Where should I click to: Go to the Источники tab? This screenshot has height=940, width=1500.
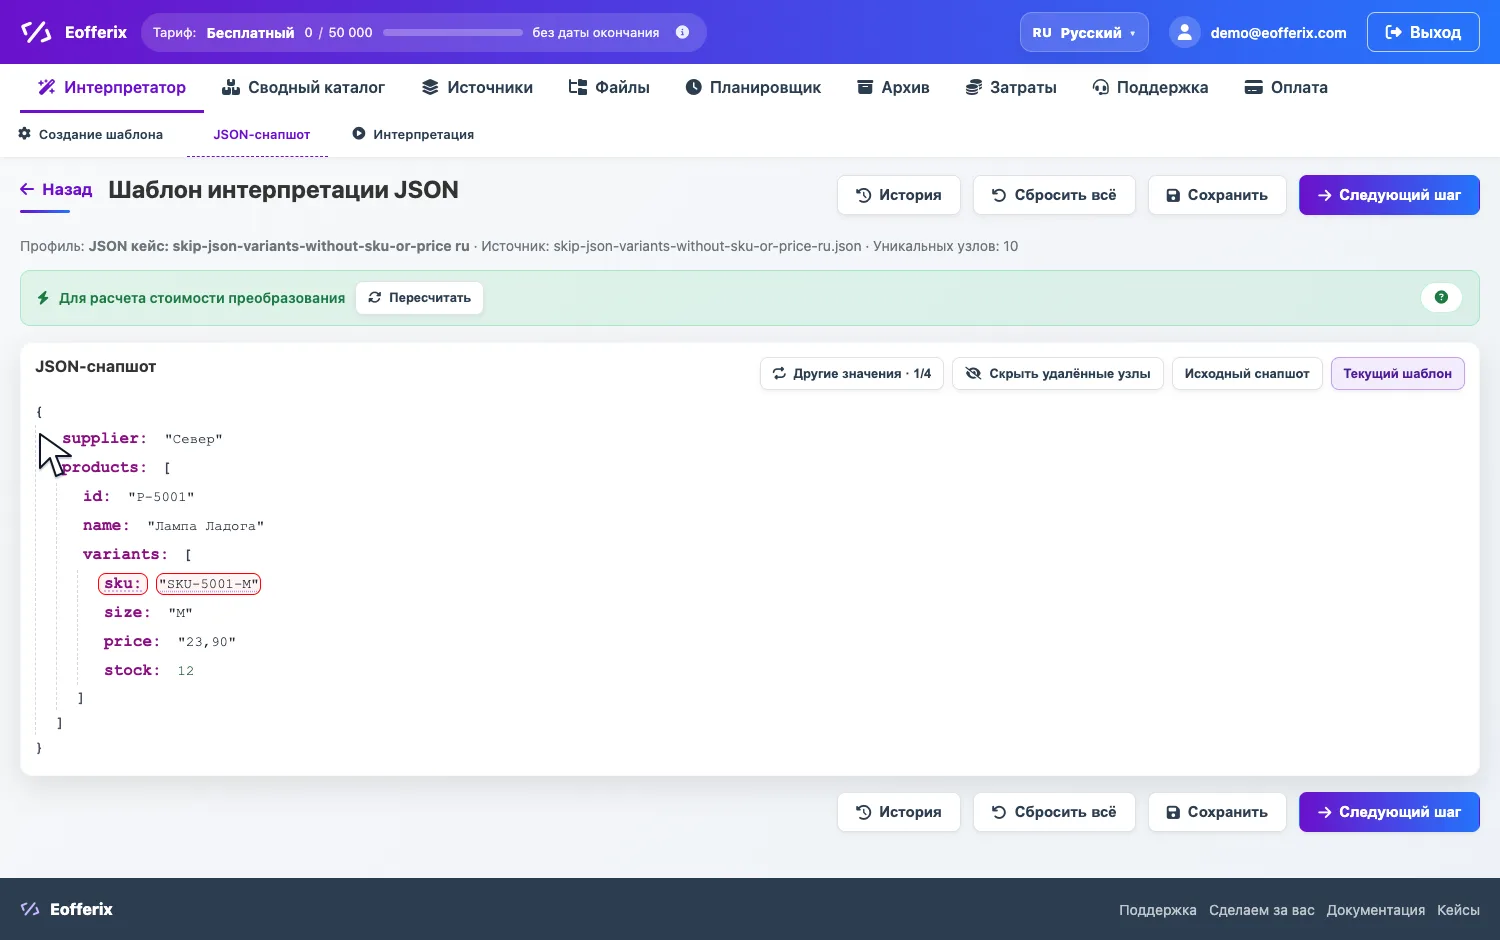tap(477, 87)
